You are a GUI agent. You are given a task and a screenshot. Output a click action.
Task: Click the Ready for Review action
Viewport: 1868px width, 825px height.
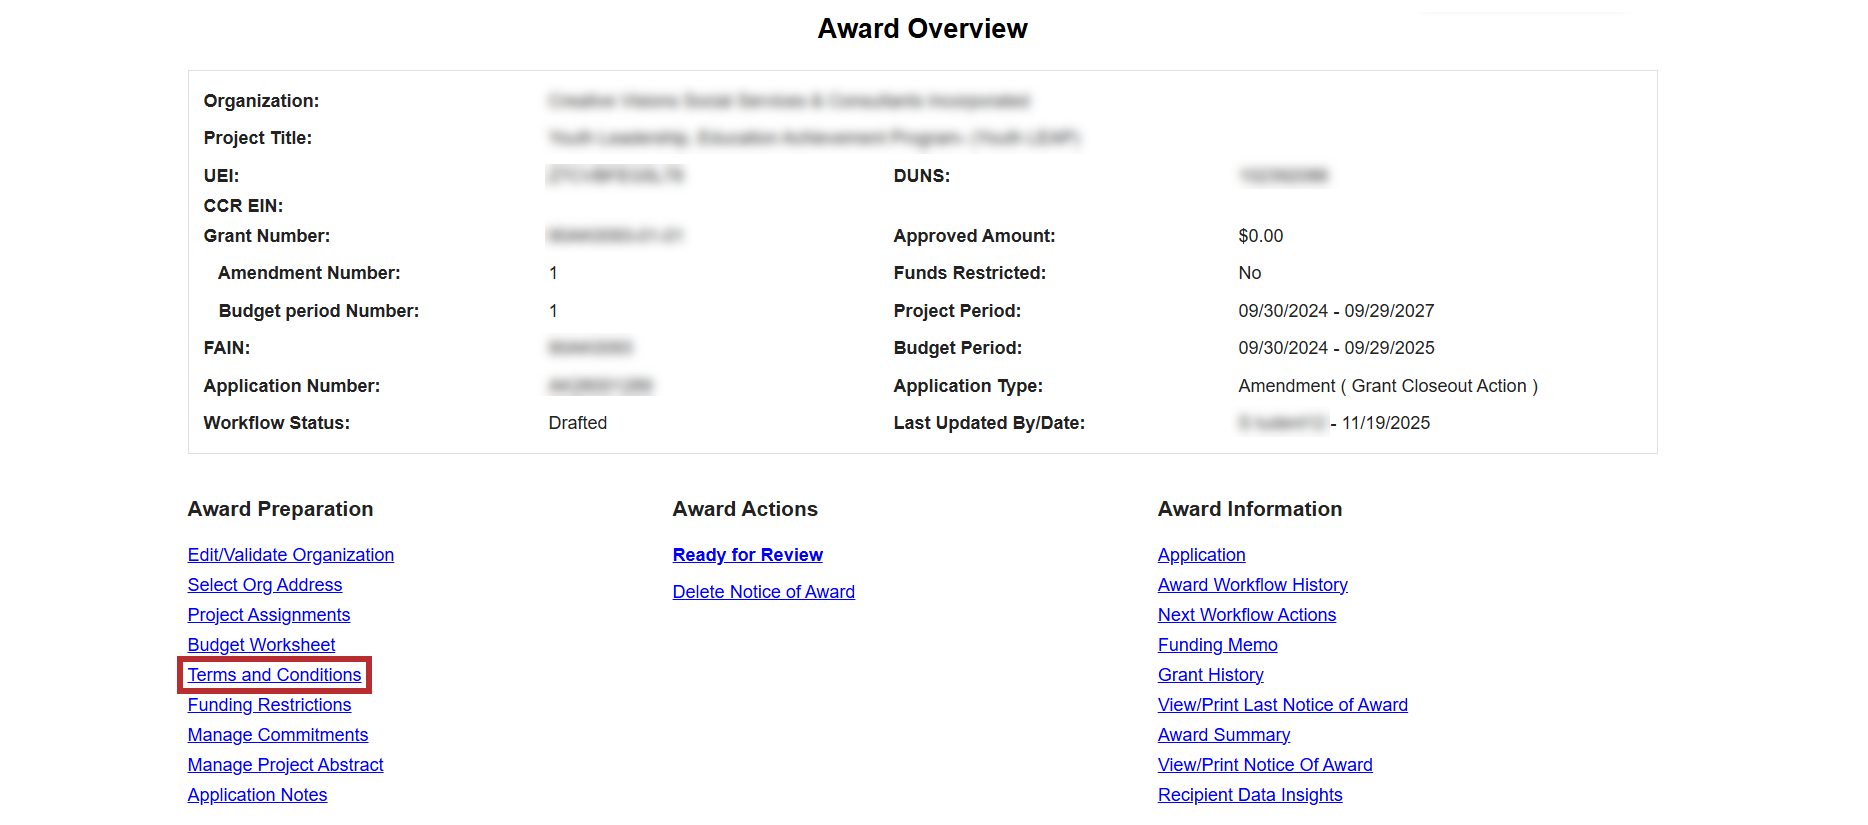point(747,555)
